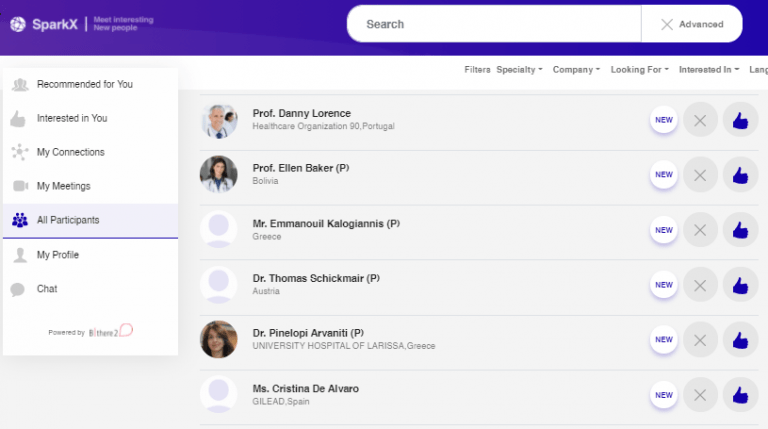Click NEW badge for Mr. Emmanouil Kalogiannis
Viewport: 768px width, 429px height.
tap(664, 230)
